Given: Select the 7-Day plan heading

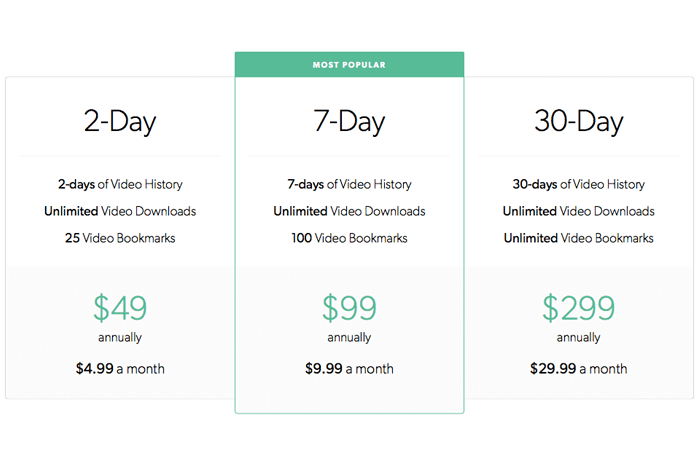Looking at the screenshot, I should (349, 121).
